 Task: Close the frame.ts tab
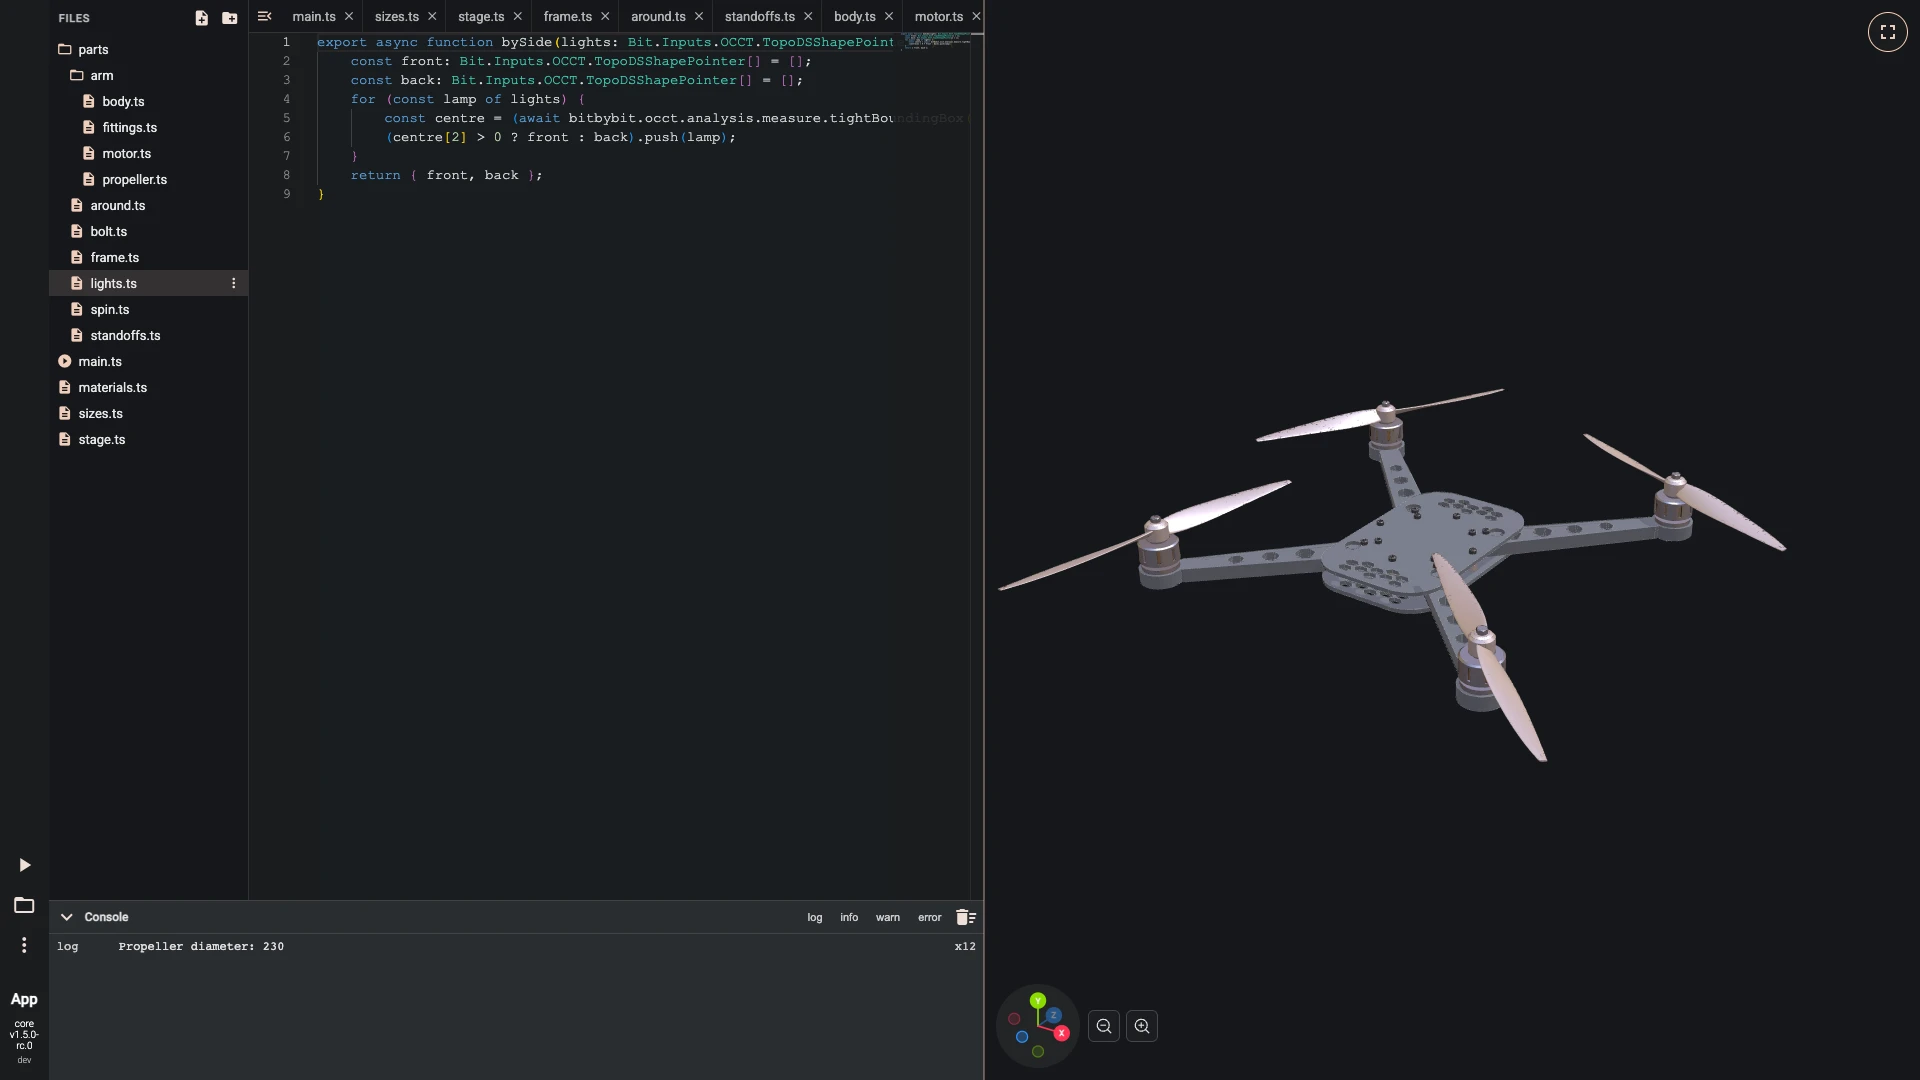pyautogui.click(x=605, y=17)
